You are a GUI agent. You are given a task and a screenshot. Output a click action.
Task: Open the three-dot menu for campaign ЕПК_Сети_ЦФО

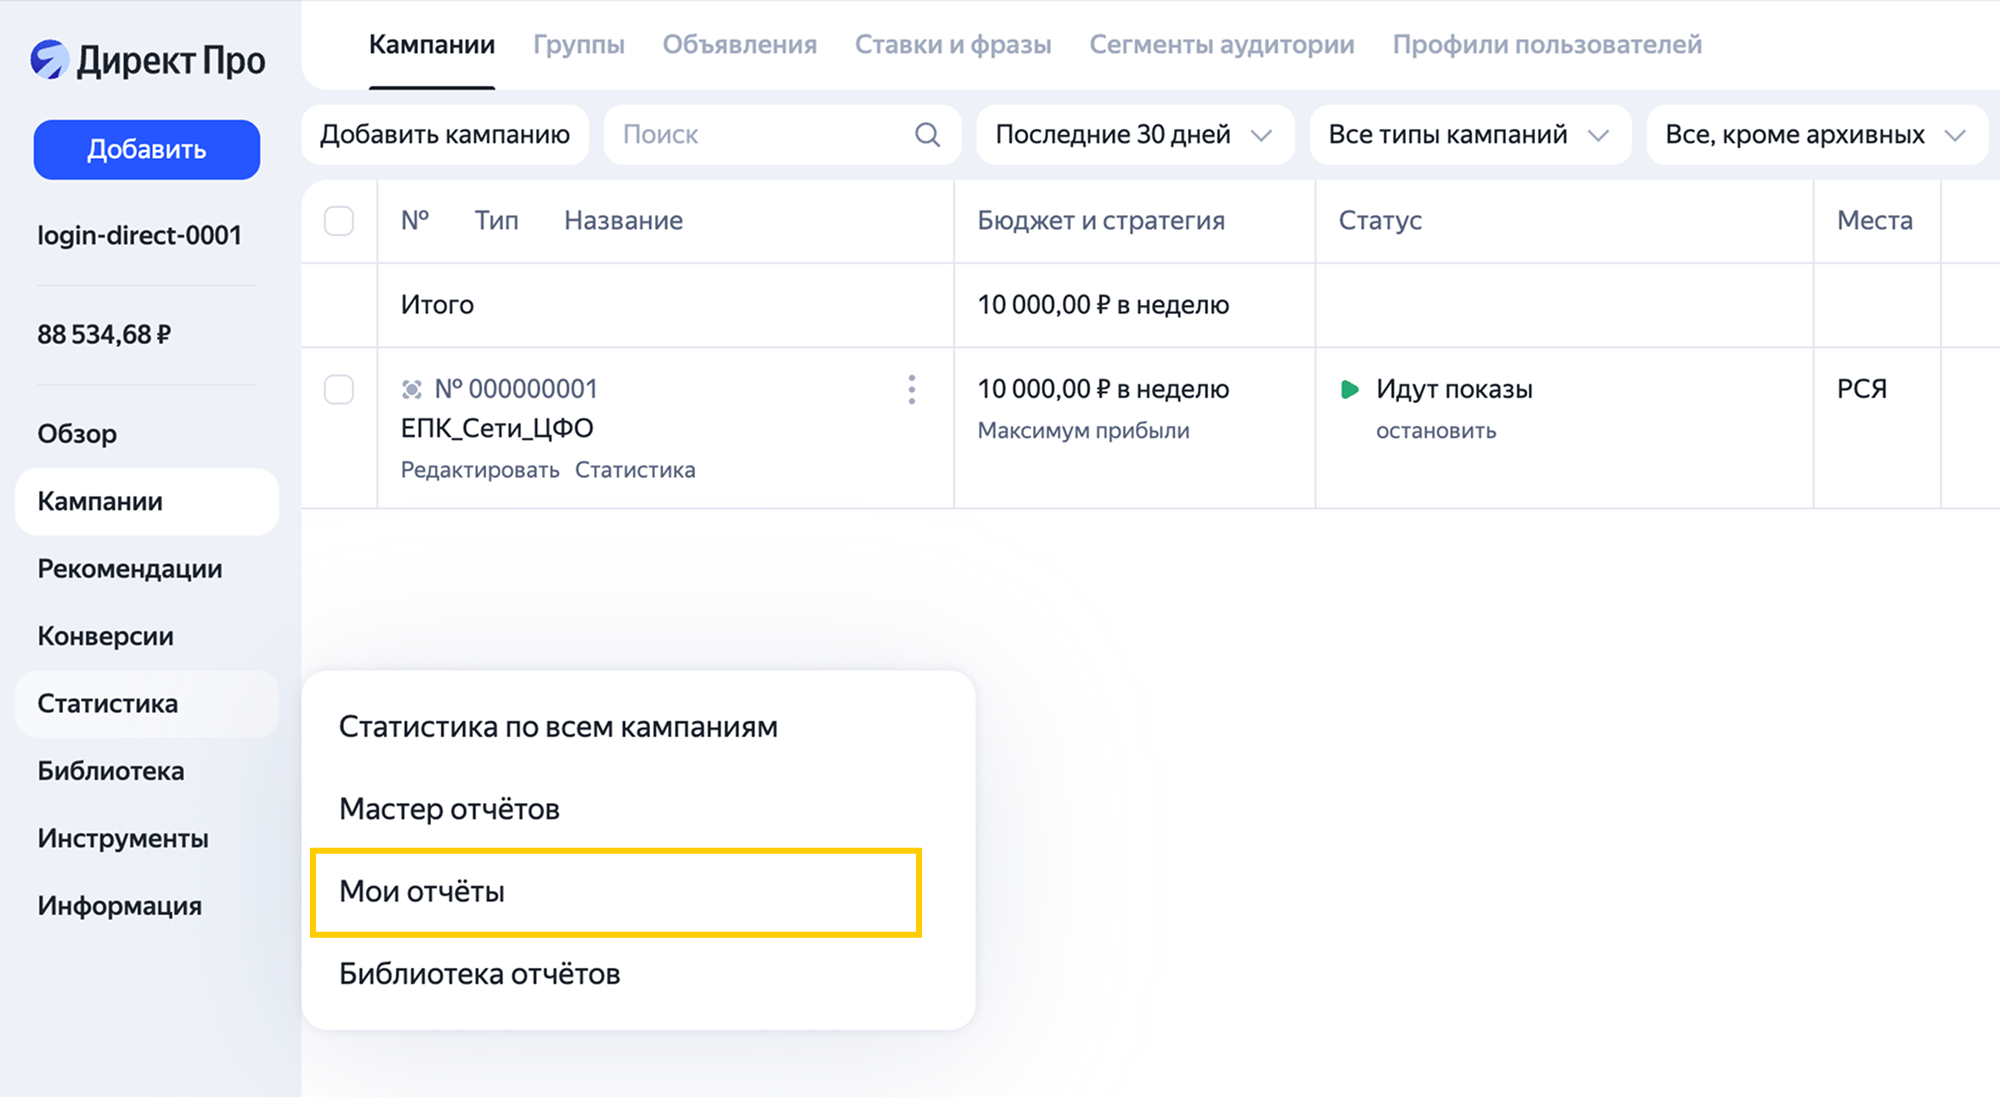[912, 389]
